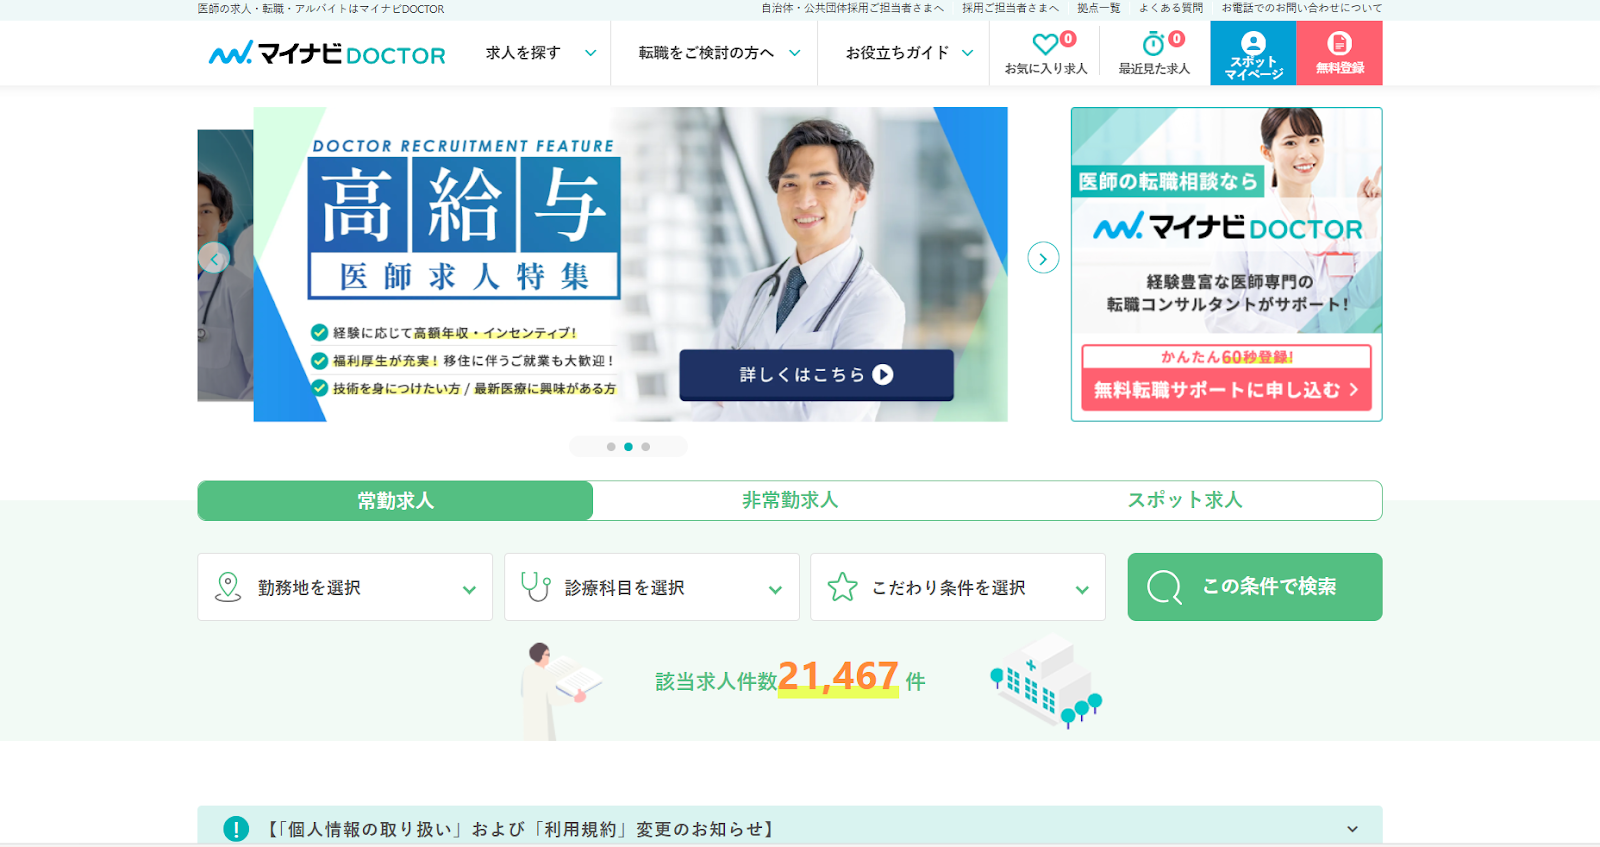The height and width of the screenshot is (847, 1600).
Task: Click the Mynavi DOCTOR logo
Action: [x=327, y=54]
